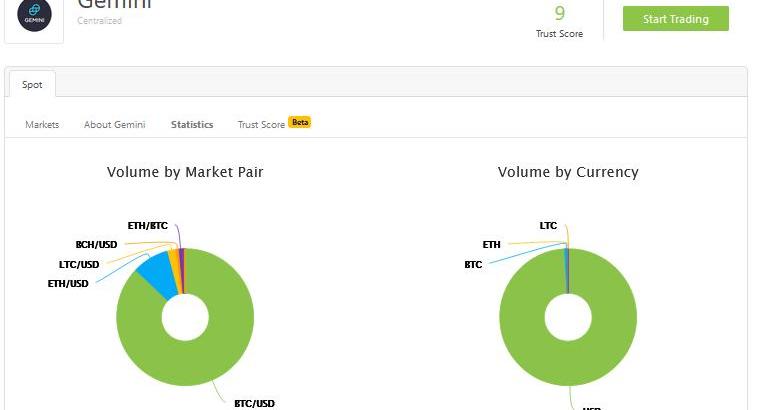Select the LTC label in Volume by Currency
This screenshot has width=762, height=410.
pyautogui.click(x=548, y=226)
